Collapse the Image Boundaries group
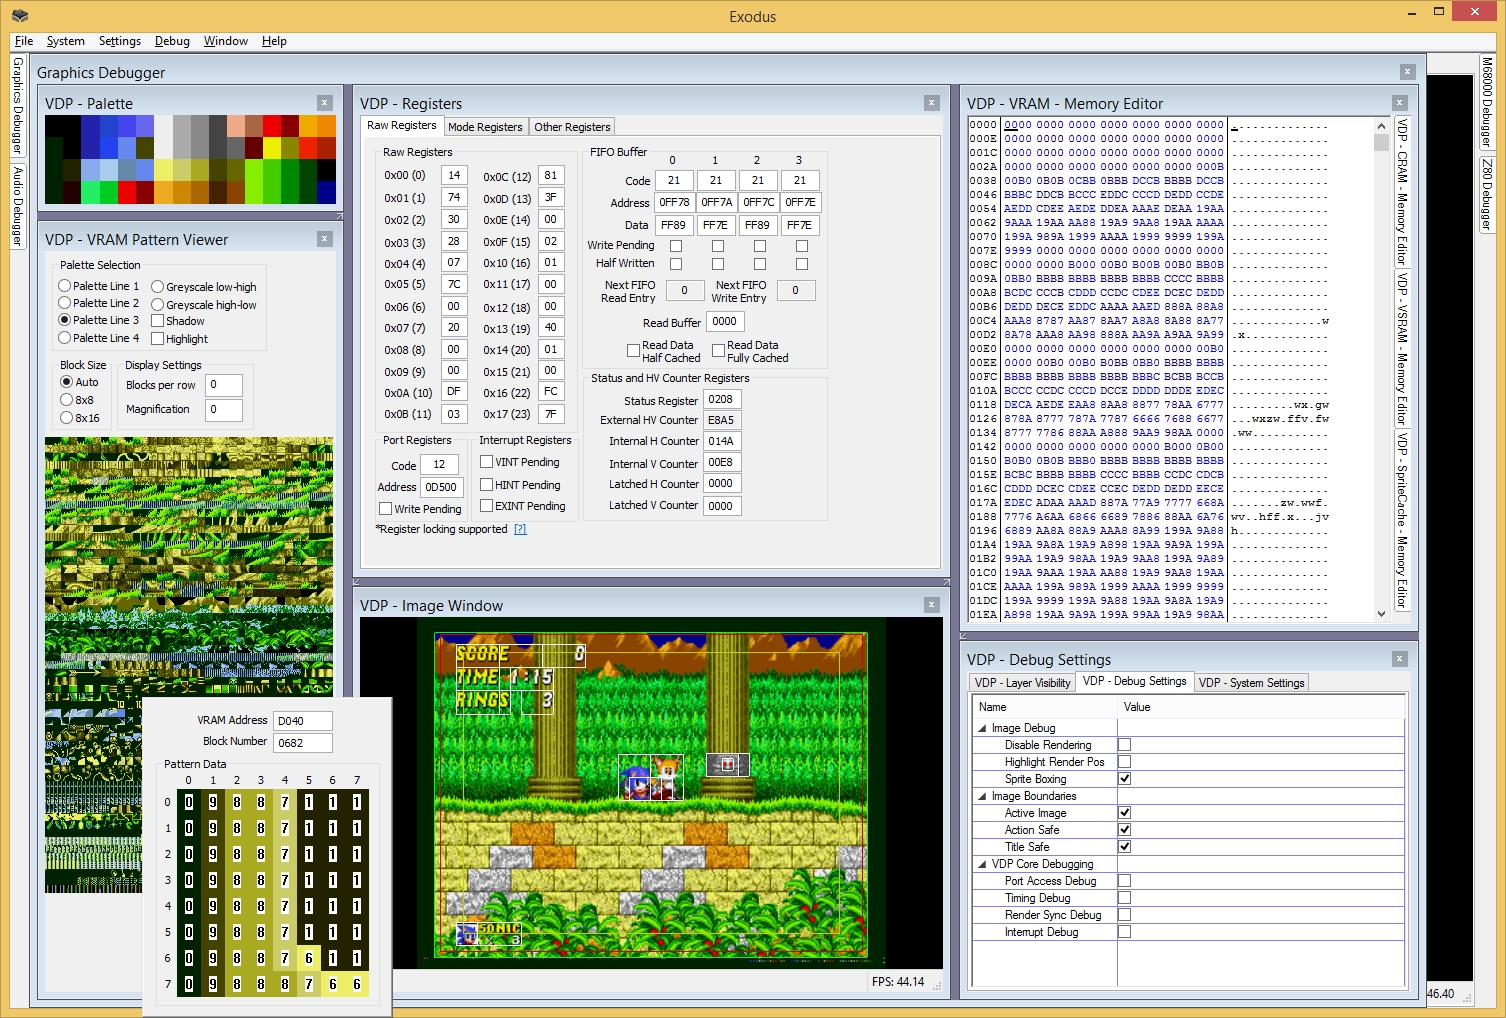Image resolution: width=1506 pixels, height=1018 pixels. 982,796
